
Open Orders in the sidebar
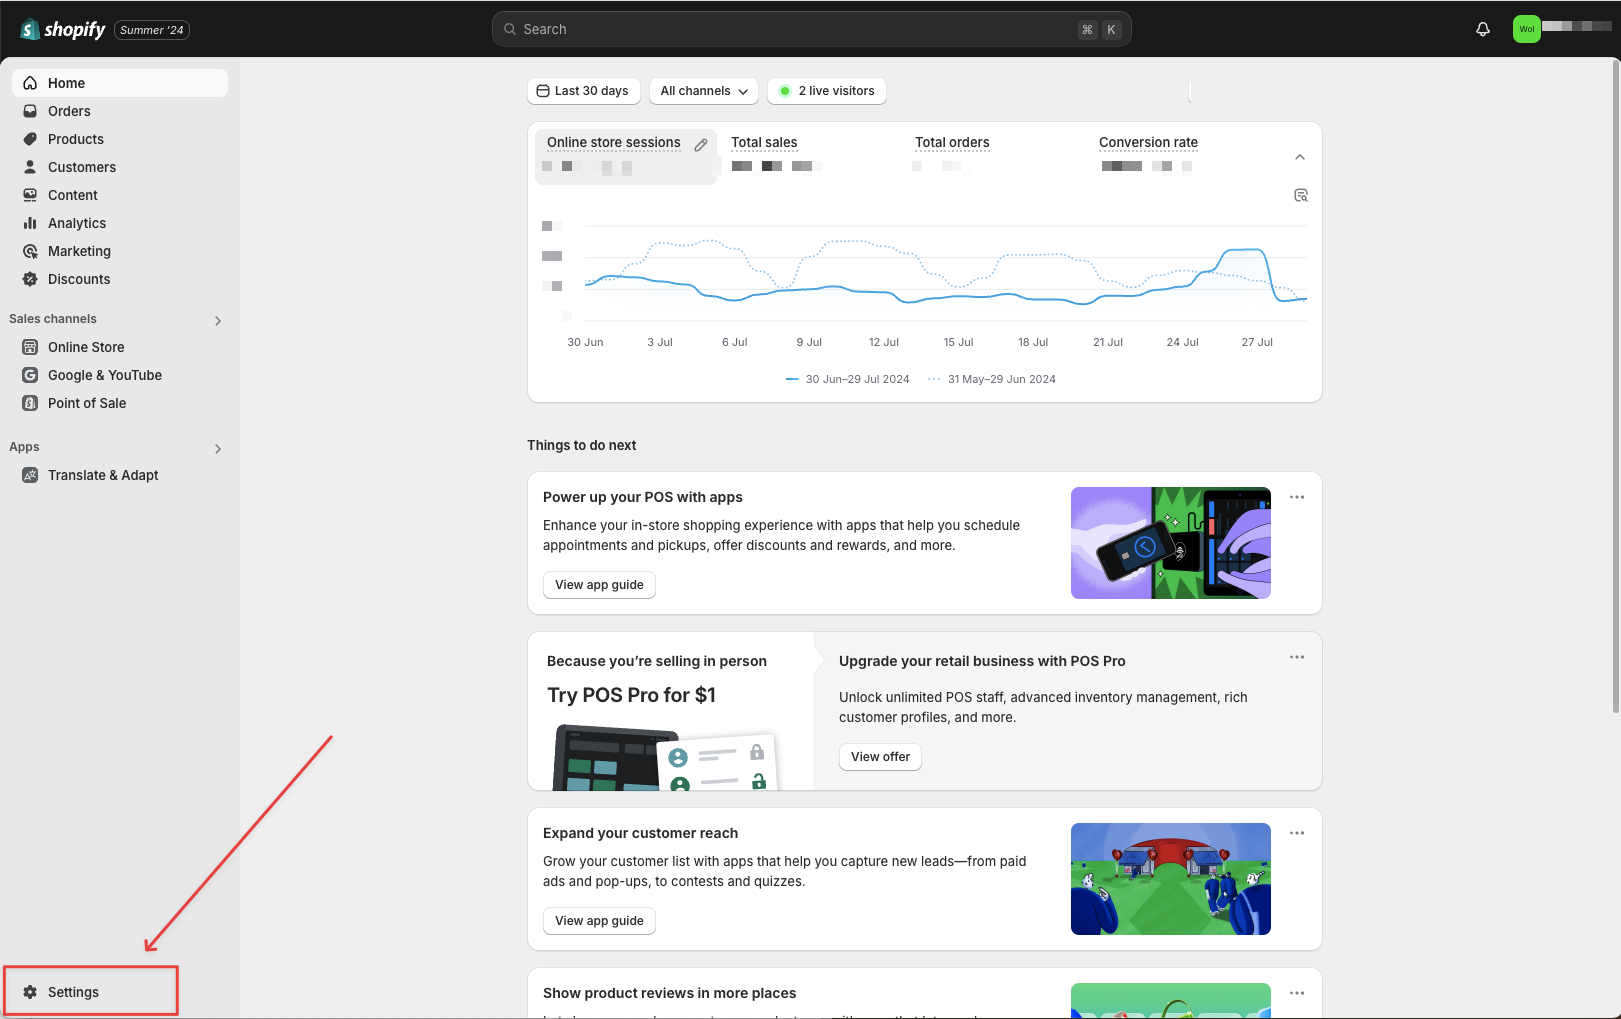(69, 111)
